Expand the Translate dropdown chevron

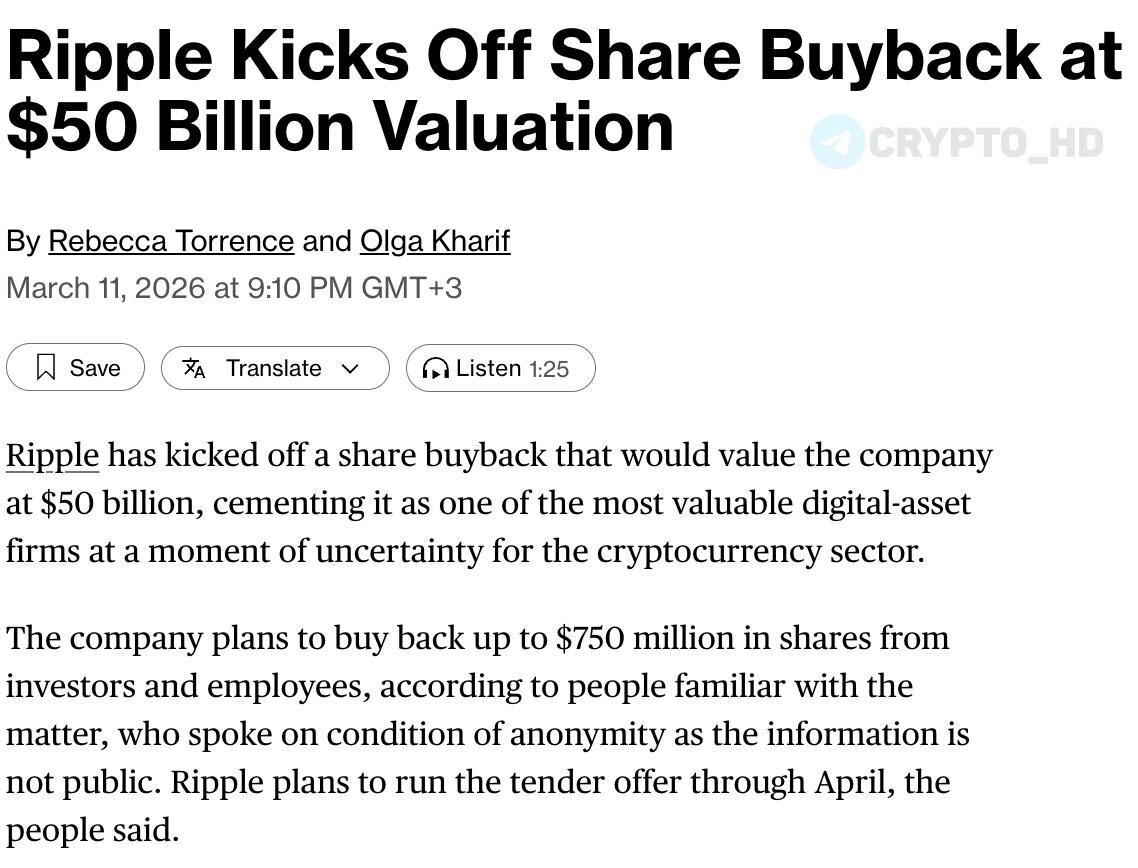pos(350,369)
